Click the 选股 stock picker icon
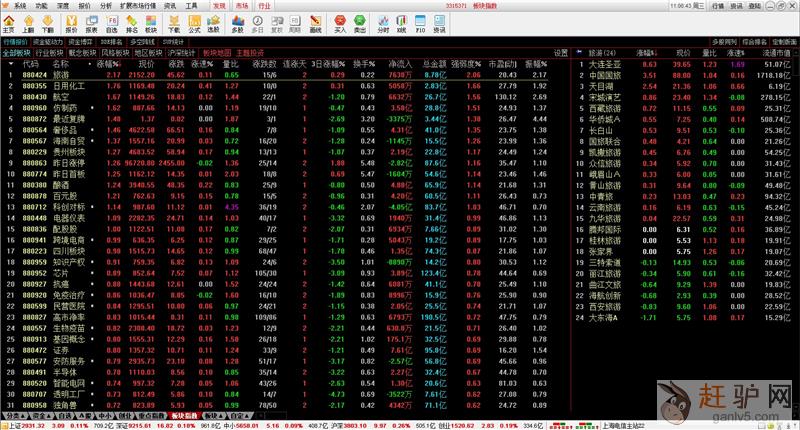The width and height of the screenshot is (800, 430). tap(215, 22)
